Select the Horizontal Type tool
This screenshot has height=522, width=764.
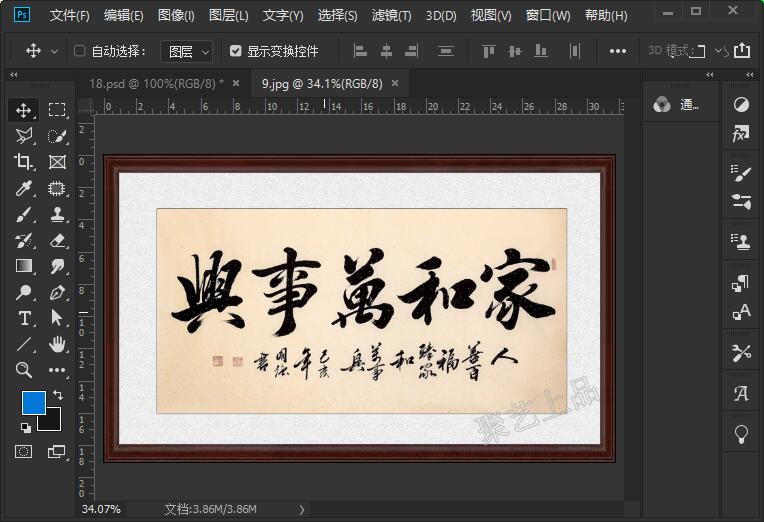point(23,318)
